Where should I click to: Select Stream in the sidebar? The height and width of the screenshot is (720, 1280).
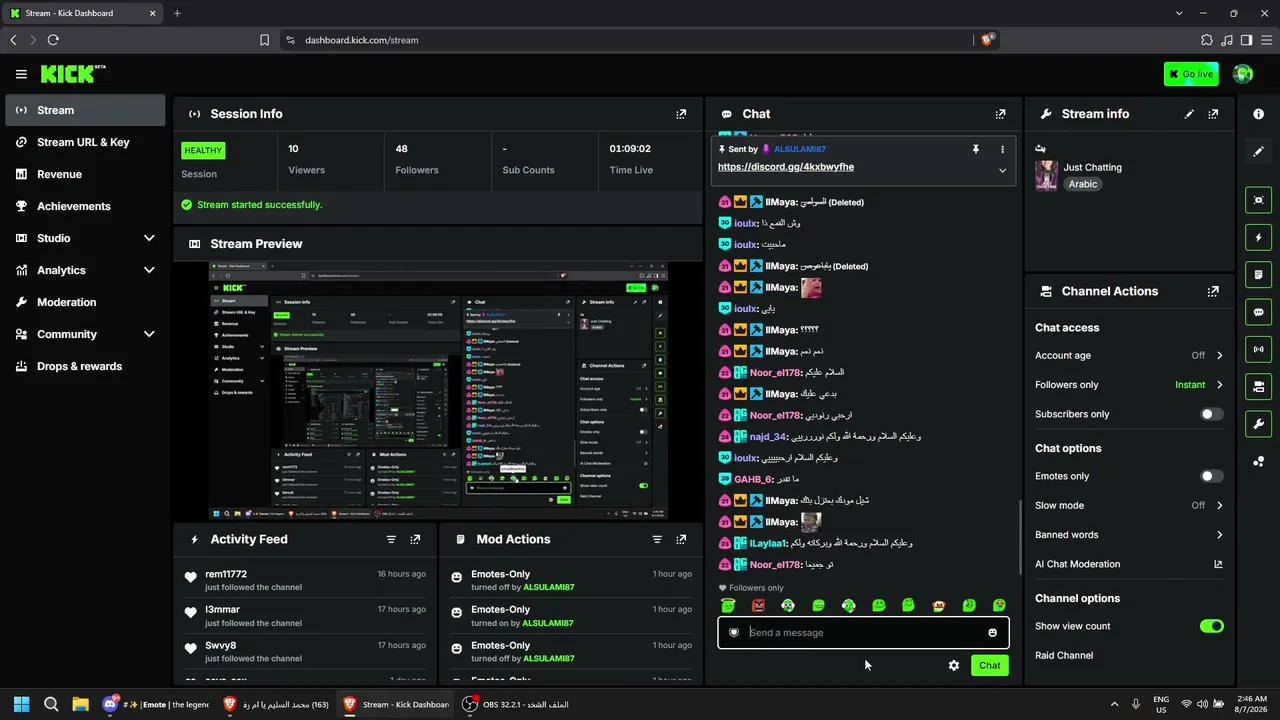85,110
